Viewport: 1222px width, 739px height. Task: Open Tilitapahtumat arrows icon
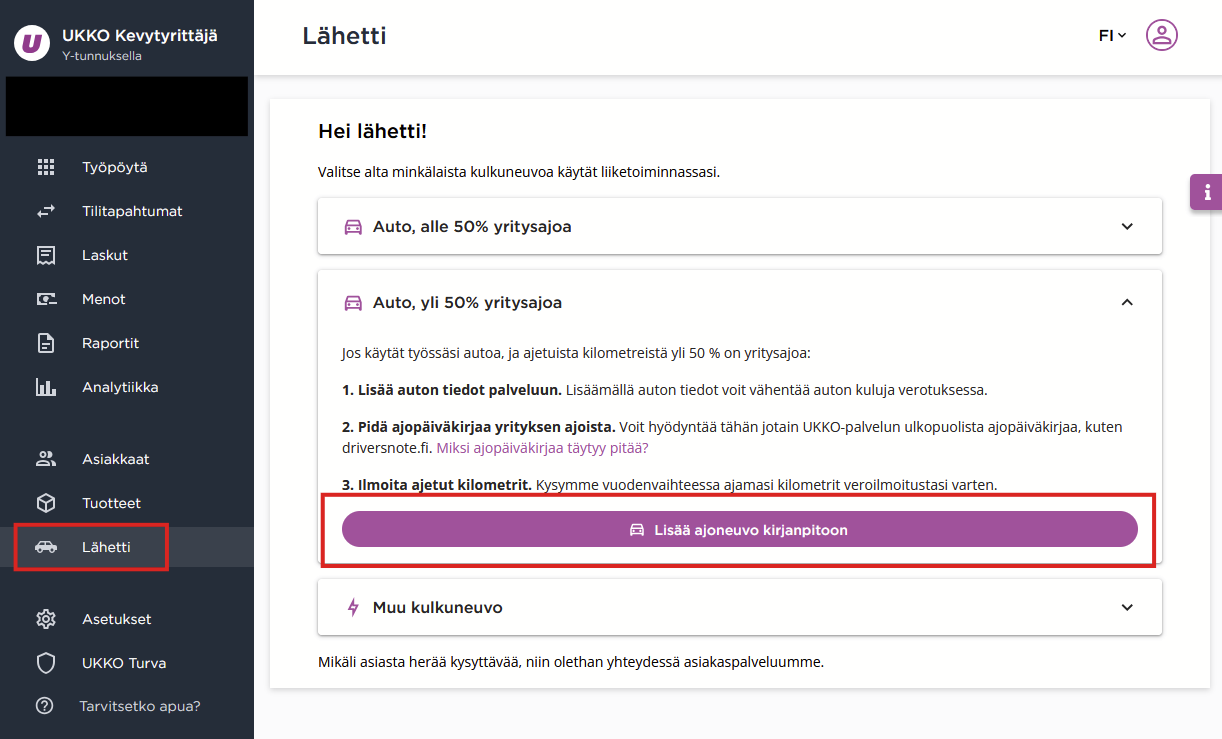pyautogui.click(x=46, y=211)
